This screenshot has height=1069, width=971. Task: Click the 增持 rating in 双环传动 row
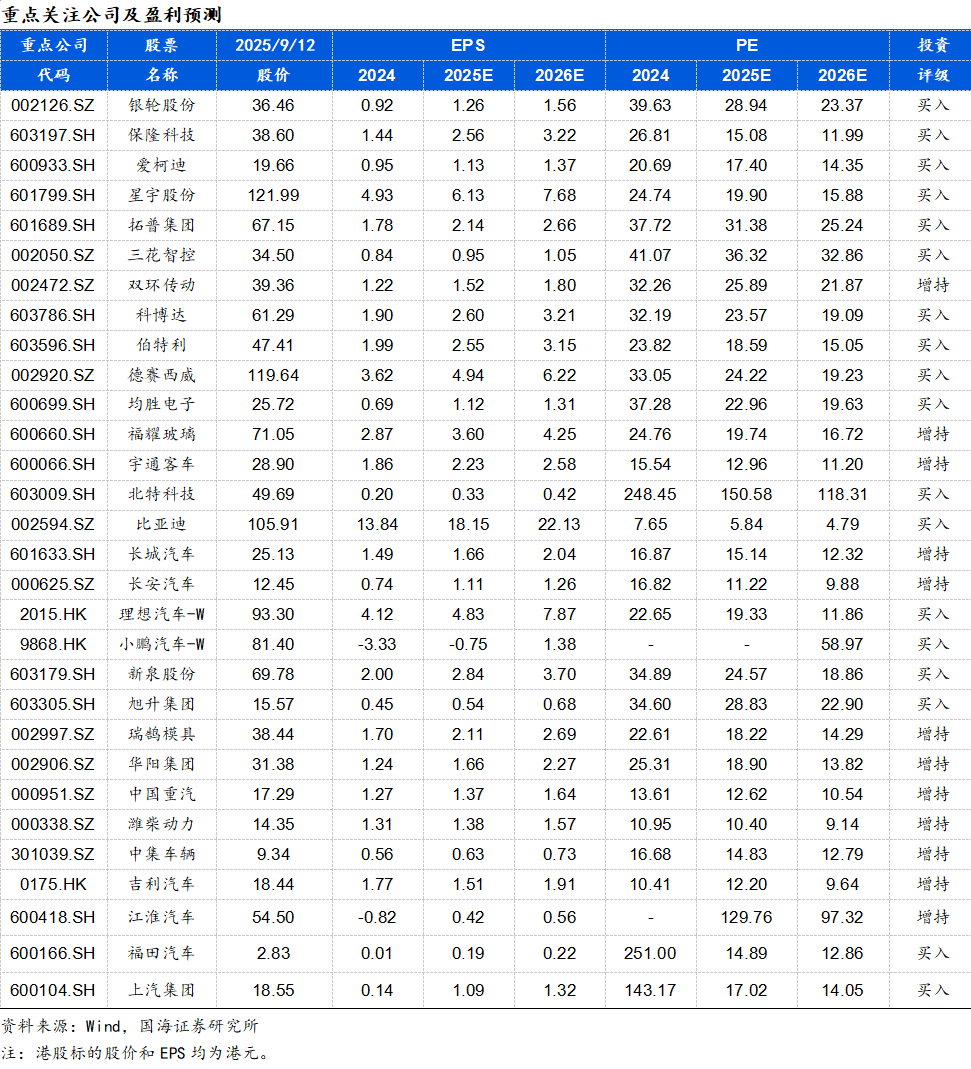click(933, 286)
